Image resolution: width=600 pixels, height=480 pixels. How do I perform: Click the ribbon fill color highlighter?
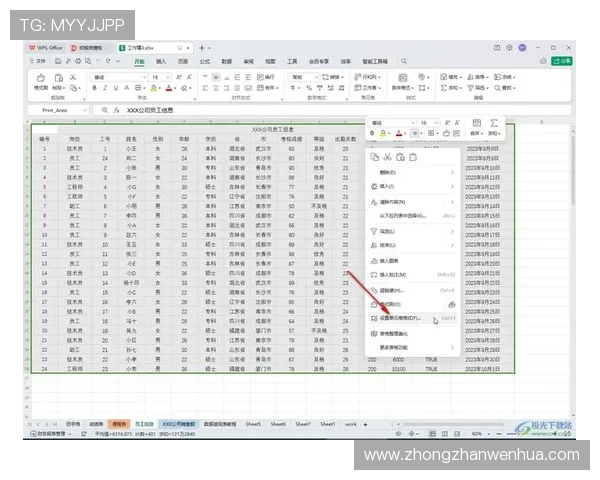pos(153,88)
